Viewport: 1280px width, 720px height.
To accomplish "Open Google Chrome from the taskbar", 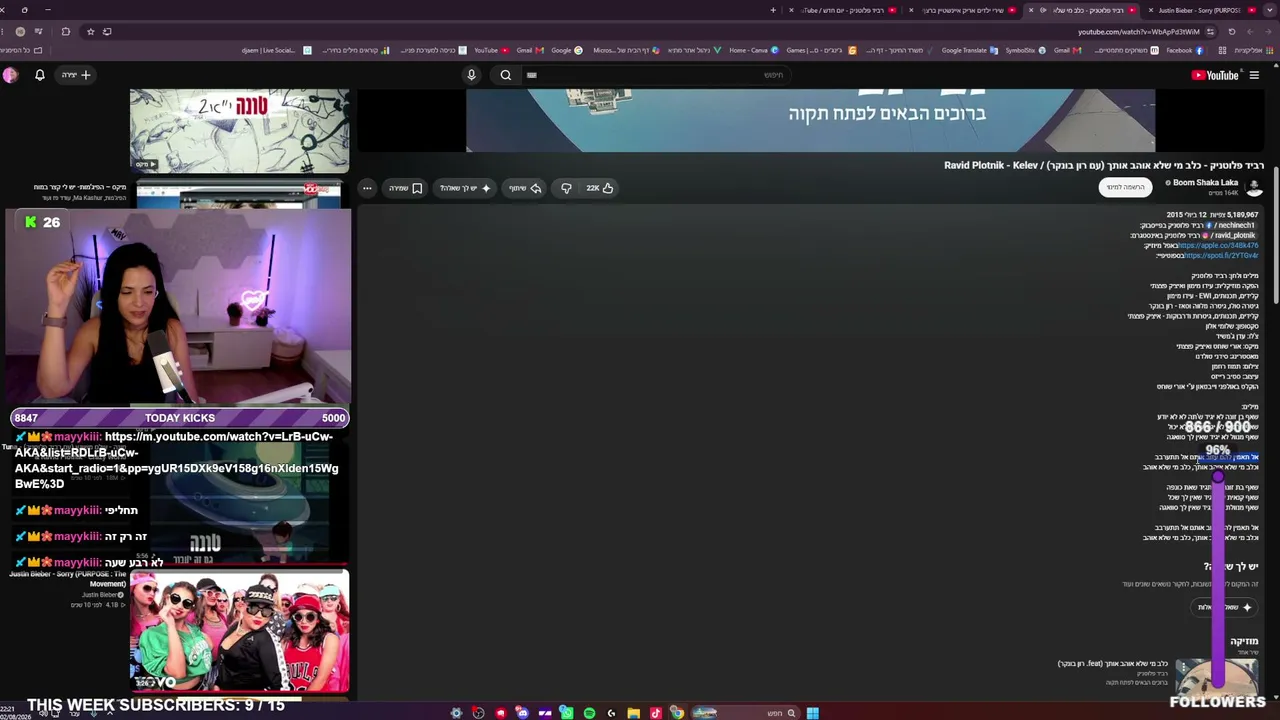I will point(677,713).
